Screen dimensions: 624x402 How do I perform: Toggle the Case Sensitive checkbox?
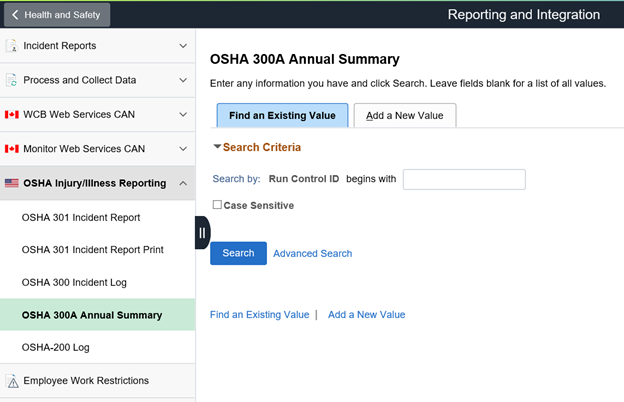click(217, 205)
